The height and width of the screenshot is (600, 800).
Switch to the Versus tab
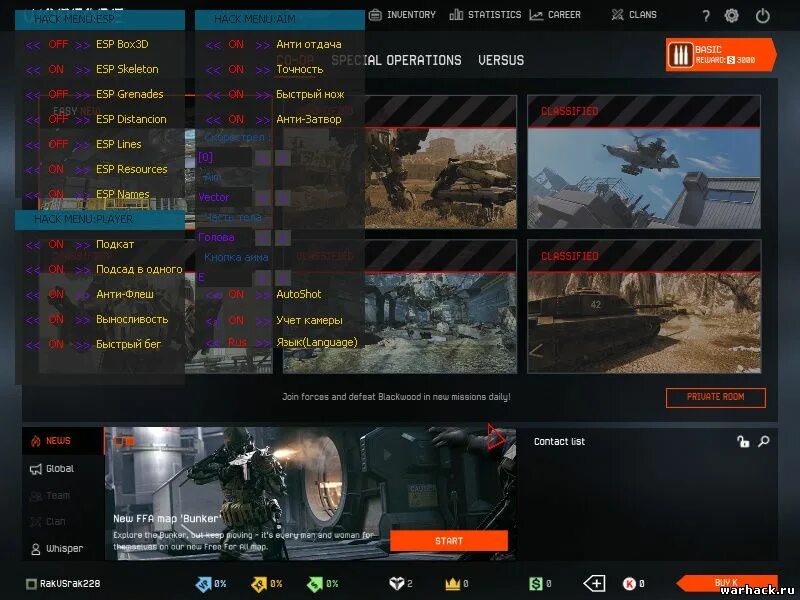click(x=500, y=60)
